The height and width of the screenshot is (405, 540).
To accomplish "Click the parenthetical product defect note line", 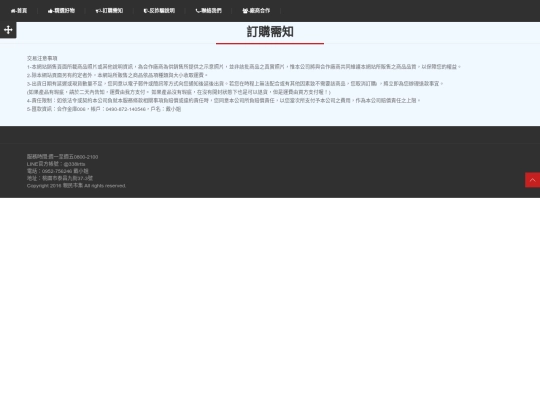I will point(179,92).
